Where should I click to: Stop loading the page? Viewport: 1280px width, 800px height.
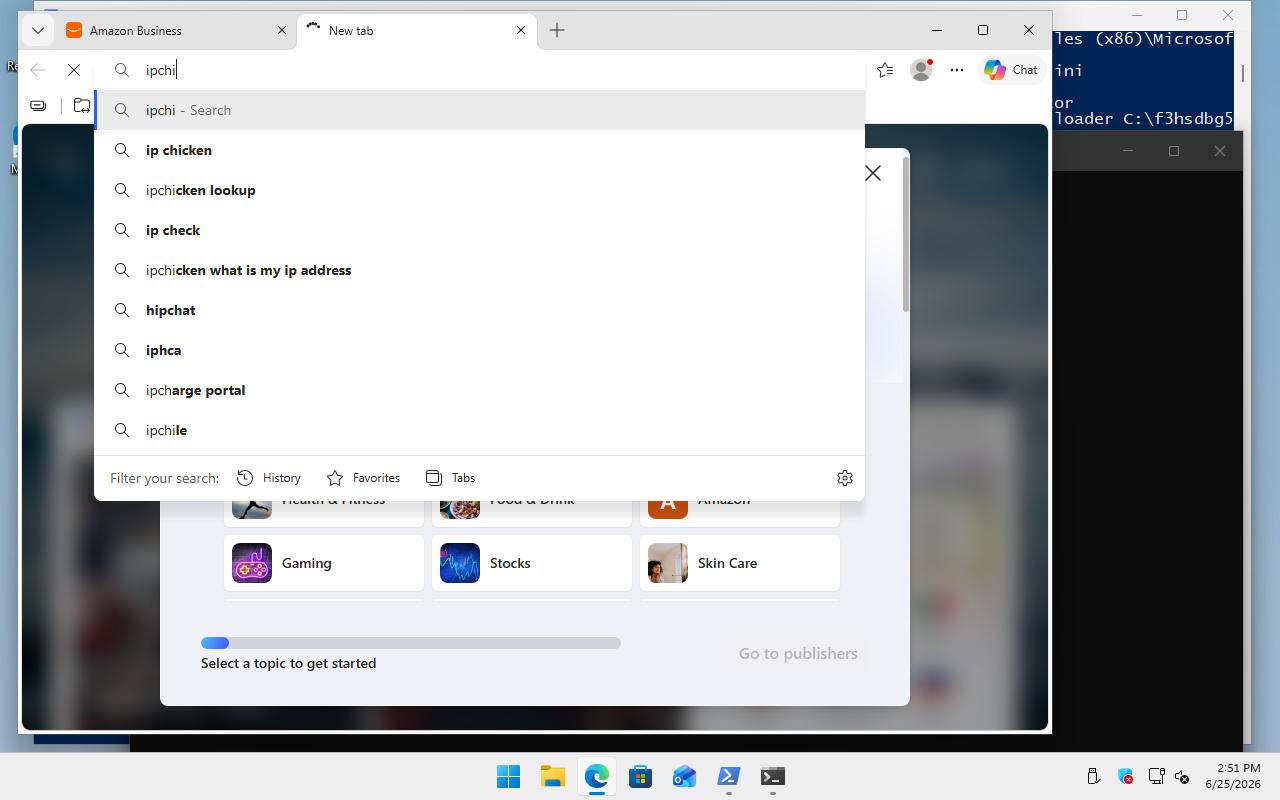(74, 70)
